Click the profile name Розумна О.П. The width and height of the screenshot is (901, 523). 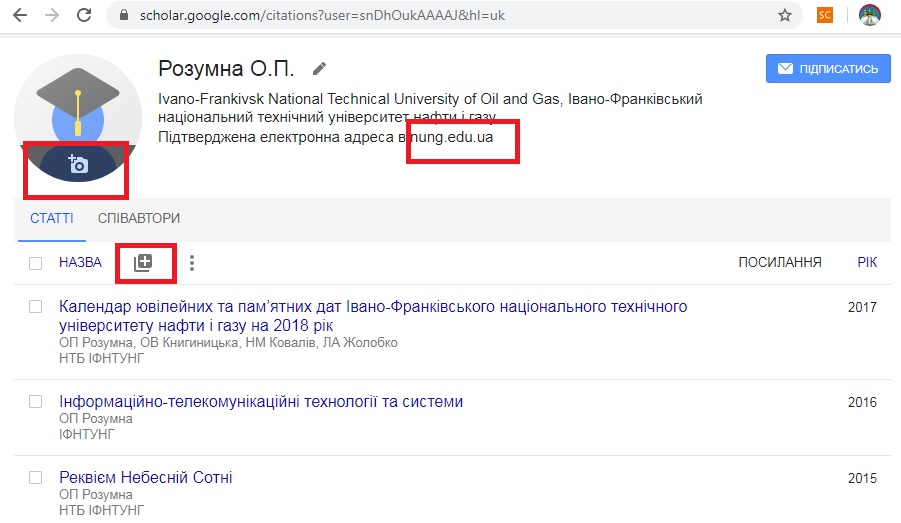pyautogui.click(x=226, y=68)
